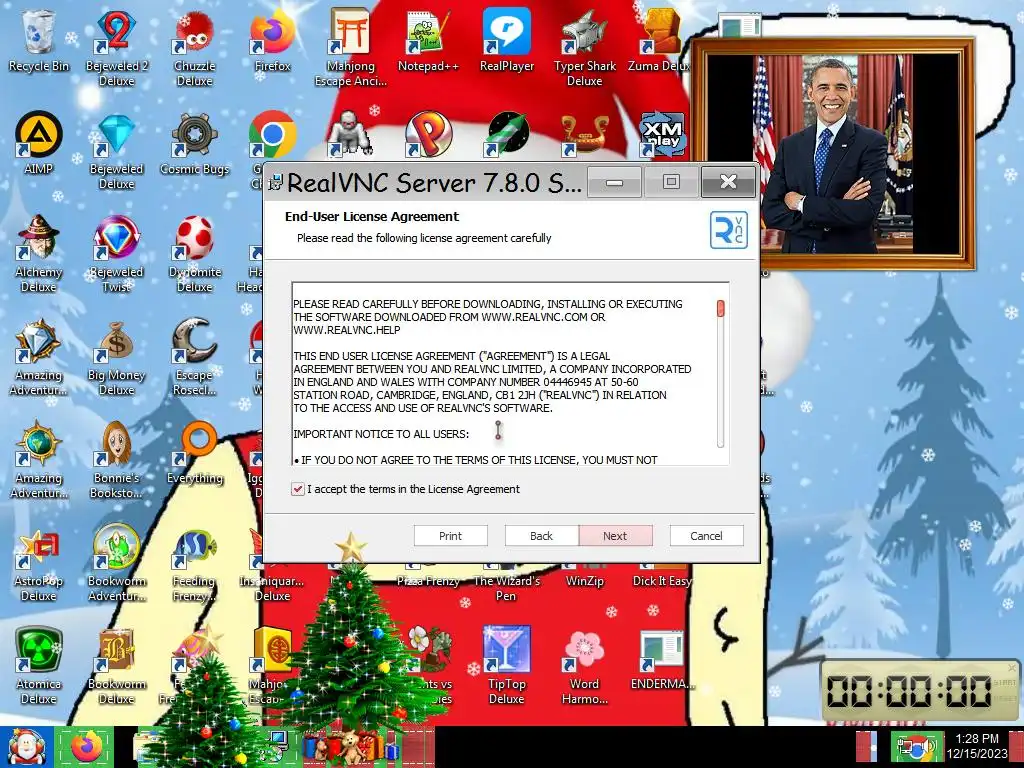1024x768 pixels.
Task: Open the Alchemy Deluxe shortcut
Action: tap(38, 253)
